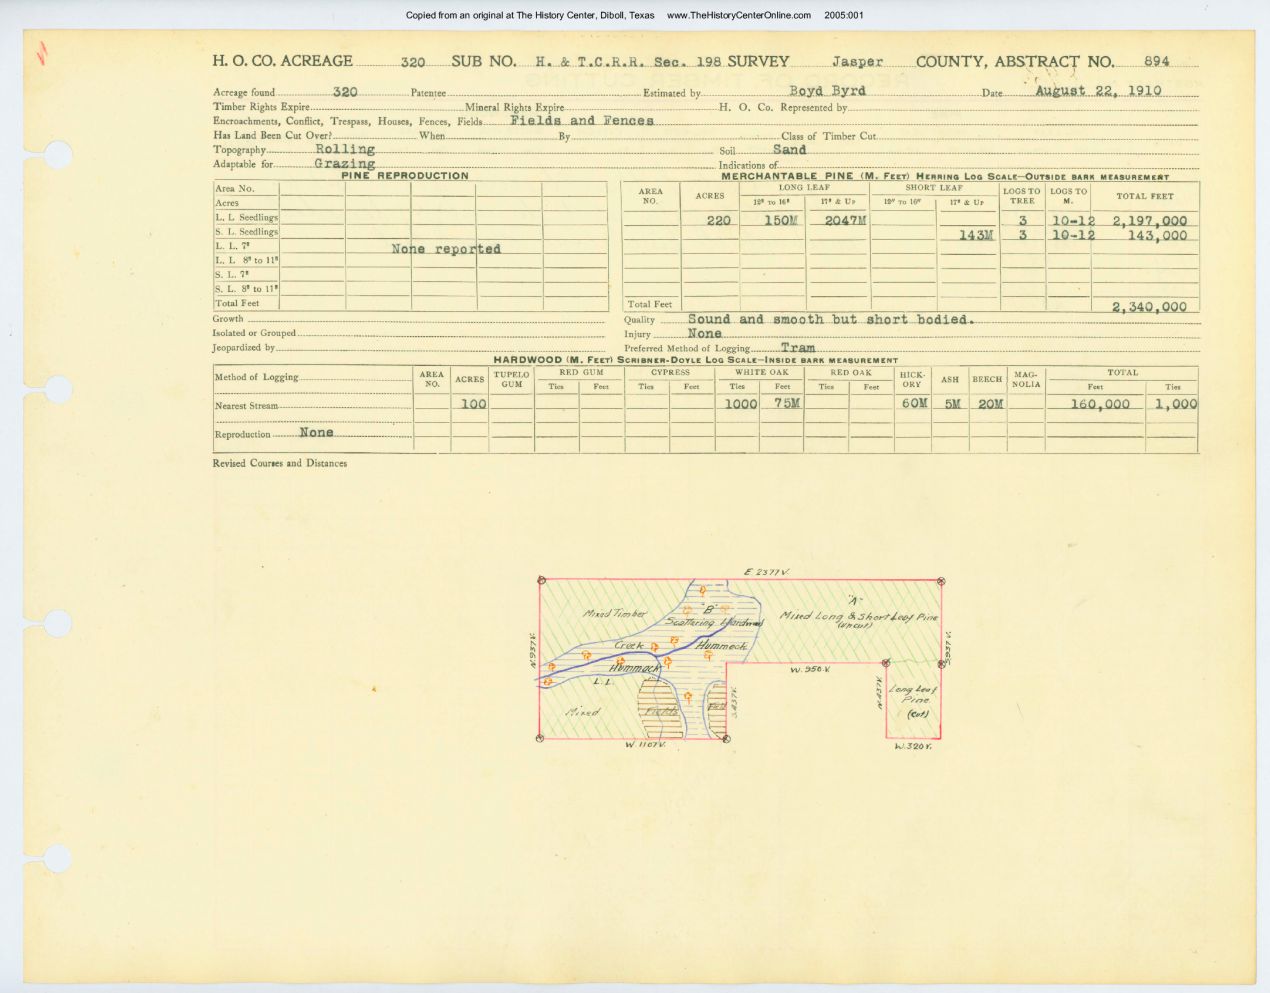The image size is (1270, 993).
Task: Select the 'Nearest Stream' label
Action: click(x=247, y=406)
